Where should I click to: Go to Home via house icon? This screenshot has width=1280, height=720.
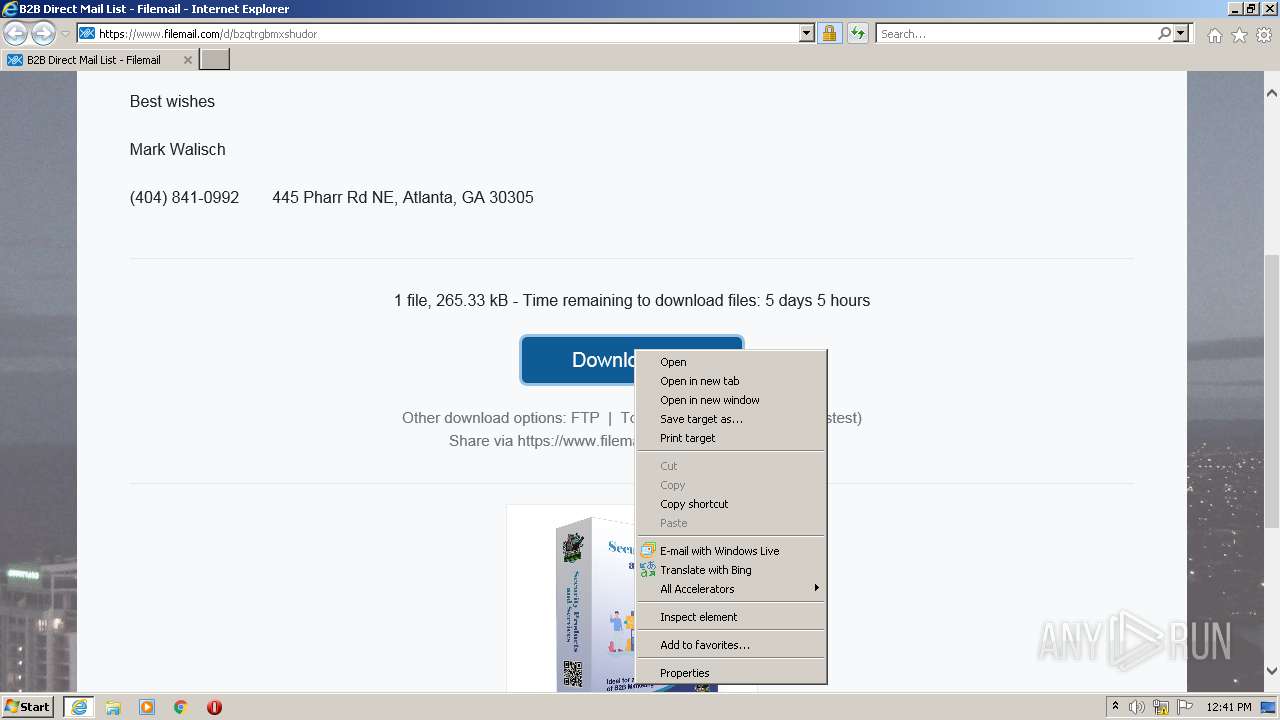click(1214, 35)
